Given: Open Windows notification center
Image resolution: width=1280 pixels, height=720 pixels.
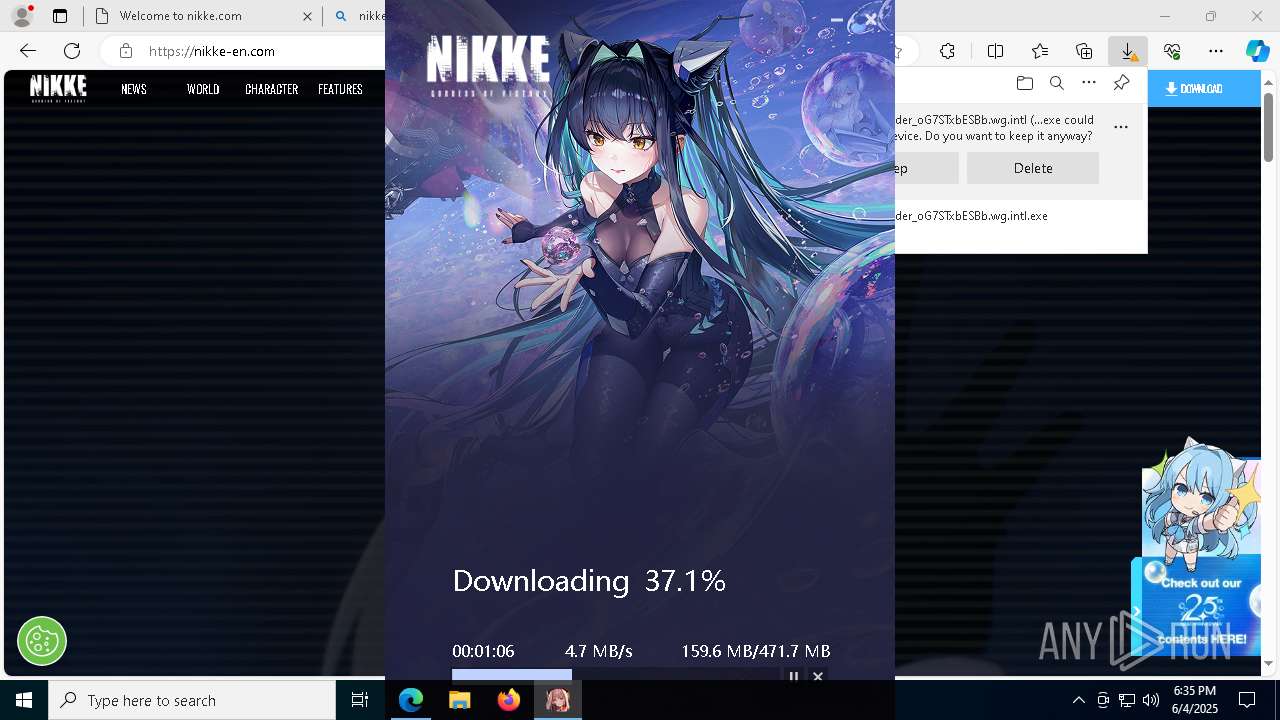Looking at the screenshot, I should [x=1247, y=700].
